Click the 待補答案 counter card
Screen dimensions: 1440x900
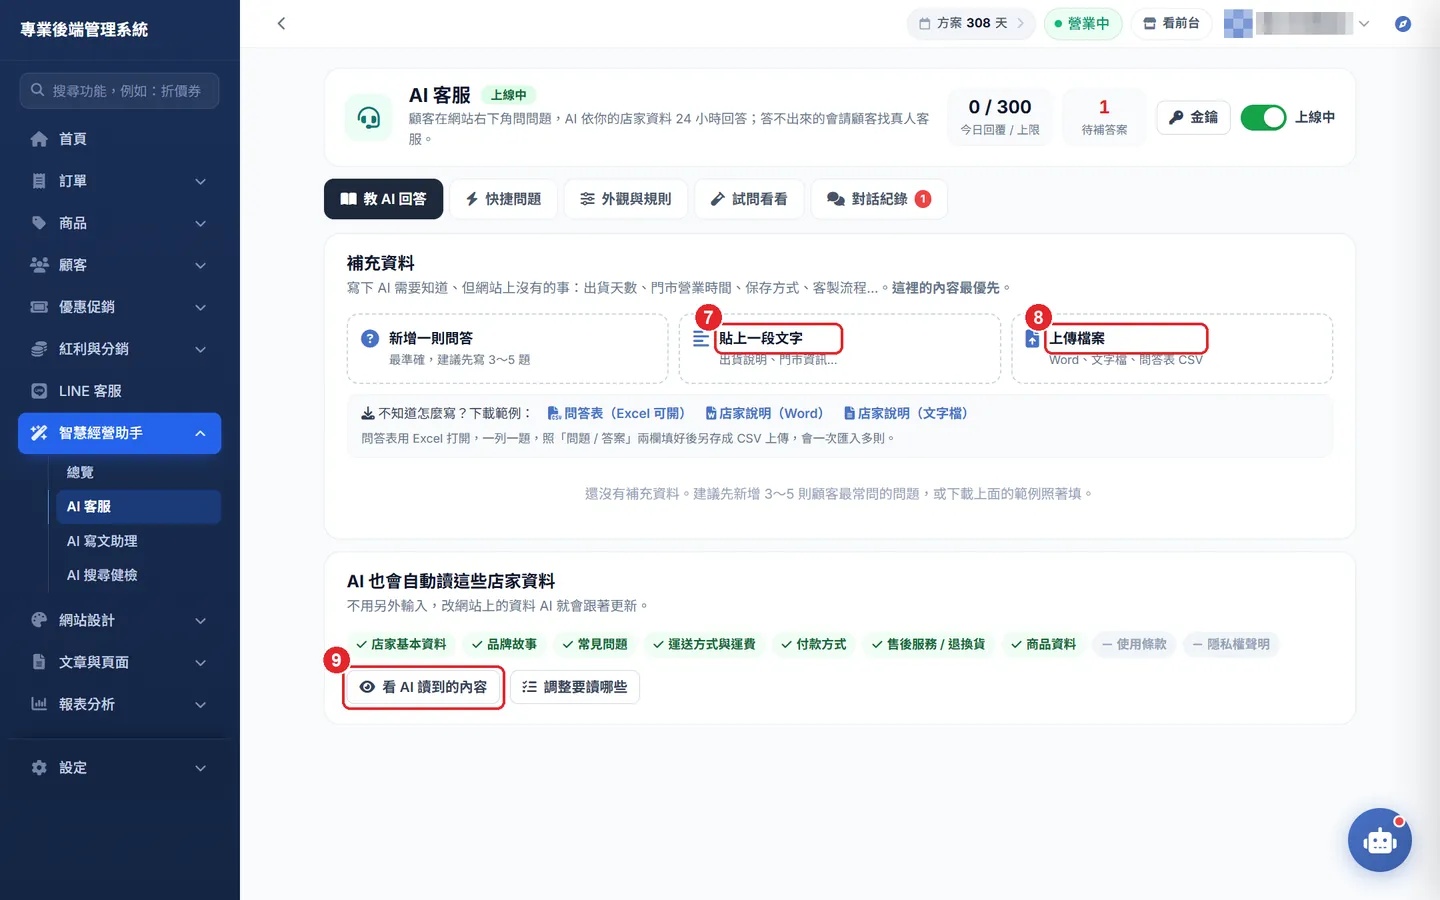pyautogui.click(x=1104, y=117)
